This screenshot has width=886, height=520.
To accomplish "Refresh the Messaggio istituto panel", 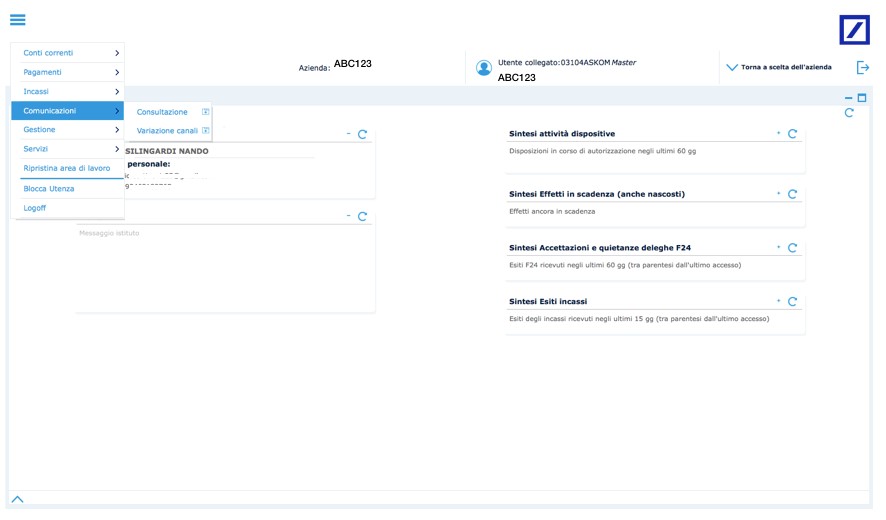I will 362,217.
